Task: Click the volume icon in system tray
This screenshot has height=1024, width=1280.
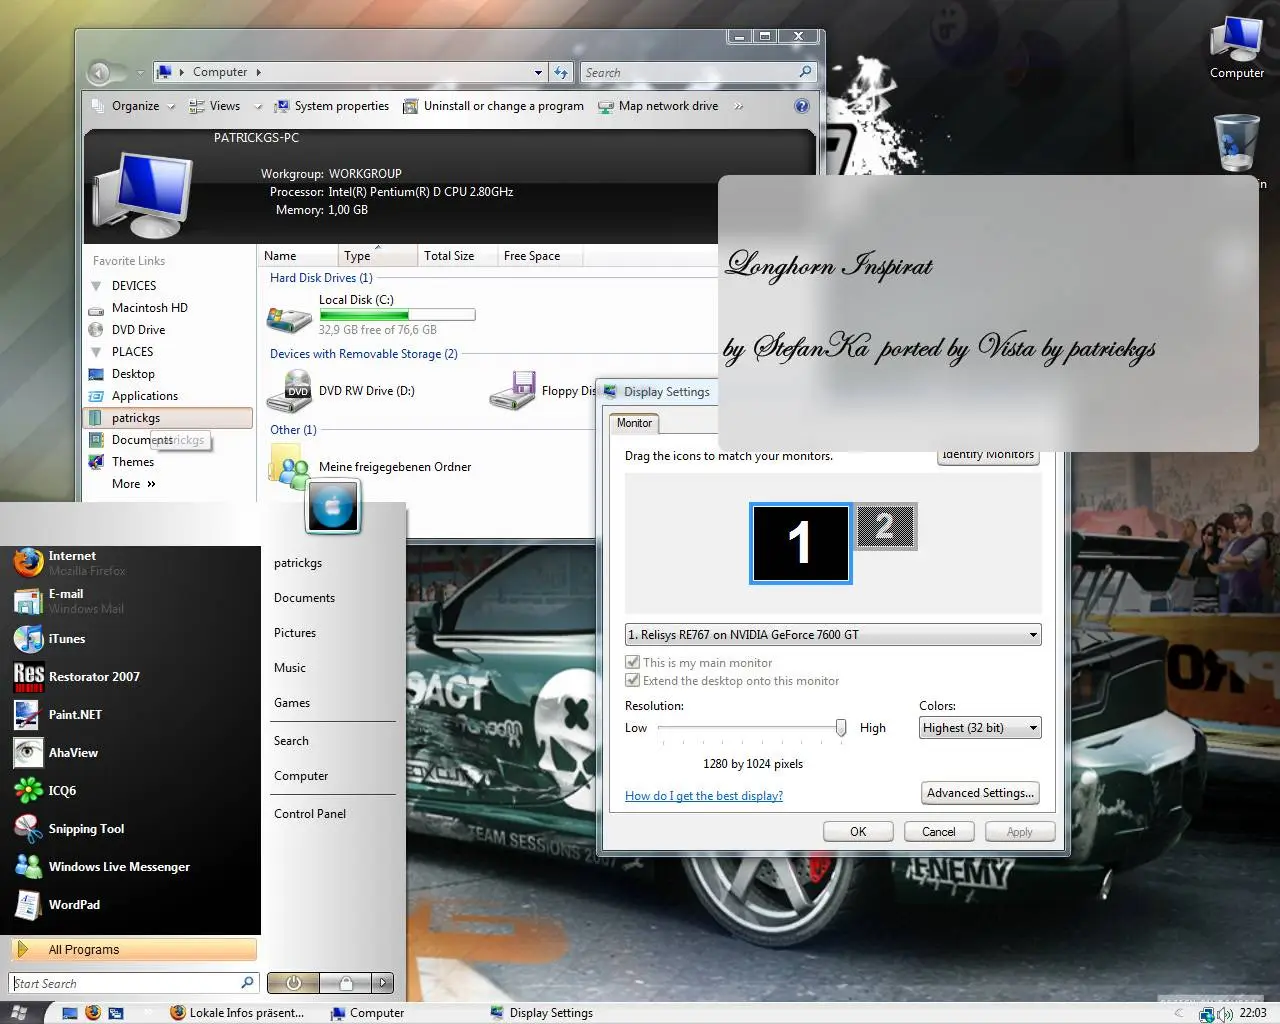Action: click(1225, 1014)
